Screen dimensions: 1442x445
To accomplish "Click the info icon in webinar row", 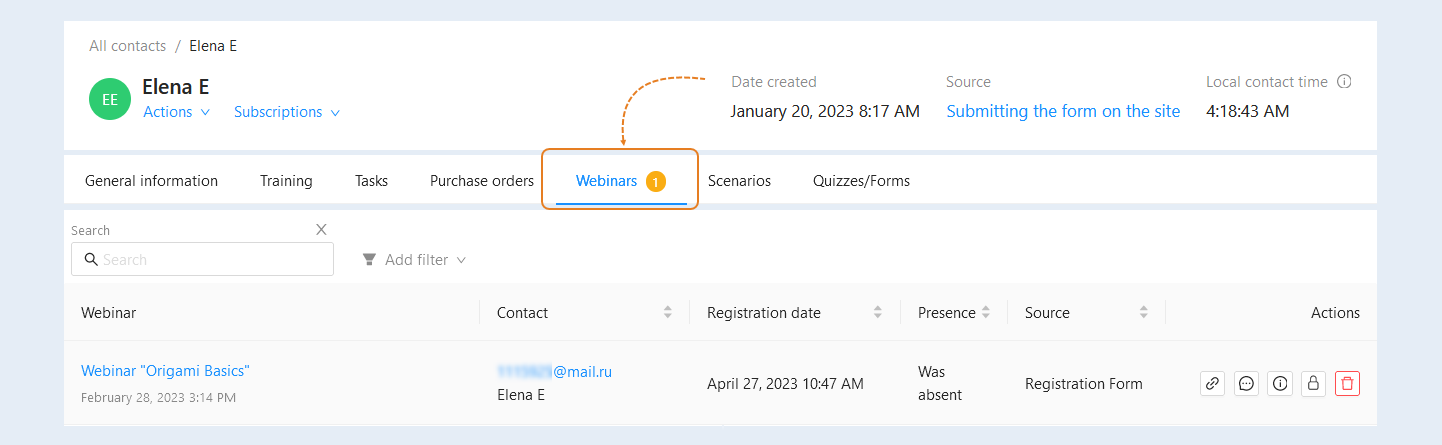I will pos(1280,383).
